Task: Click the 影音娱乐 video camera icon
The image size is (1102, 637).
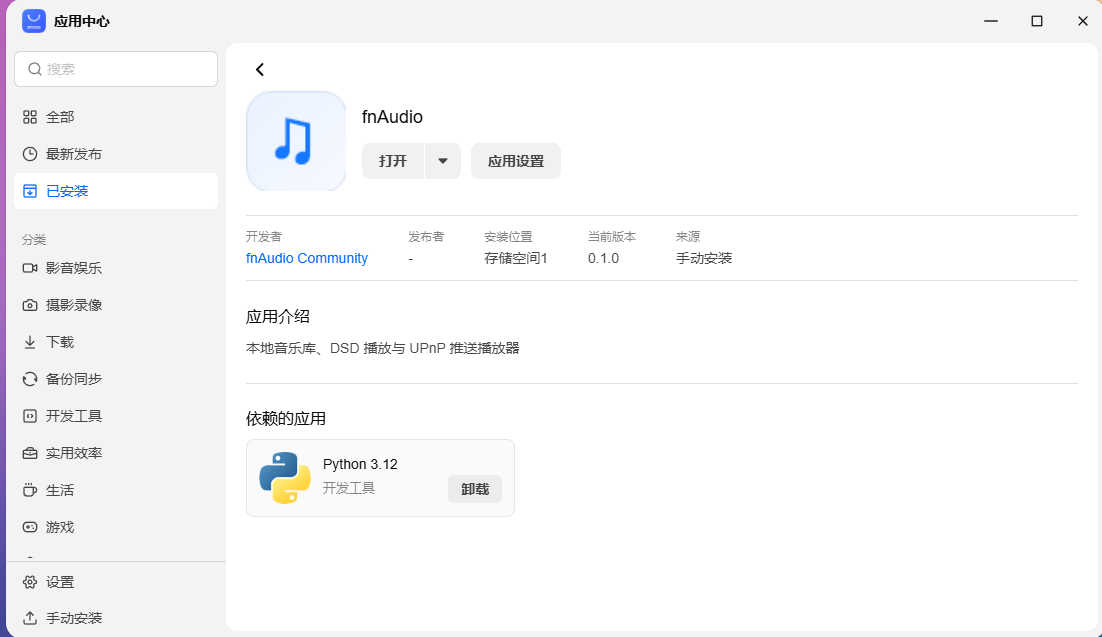Action: (x=30, y=268)
